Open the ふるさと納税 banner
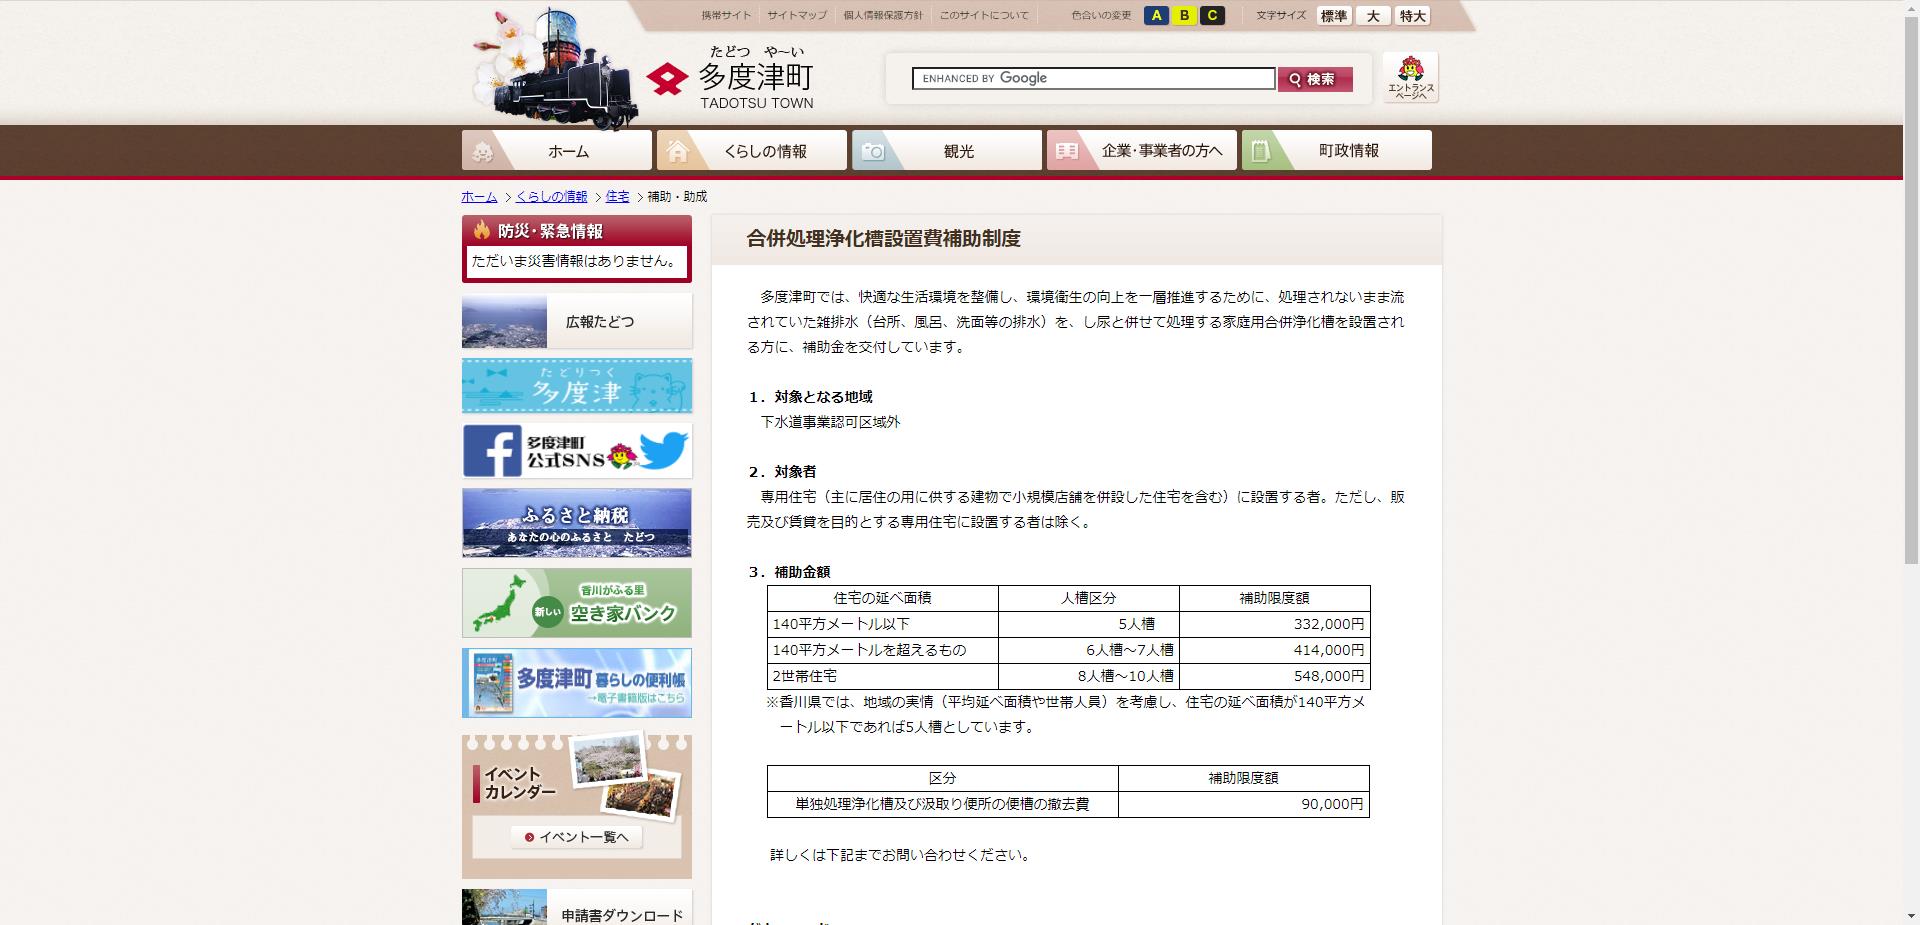1920x925 pixels. [576, 522]
